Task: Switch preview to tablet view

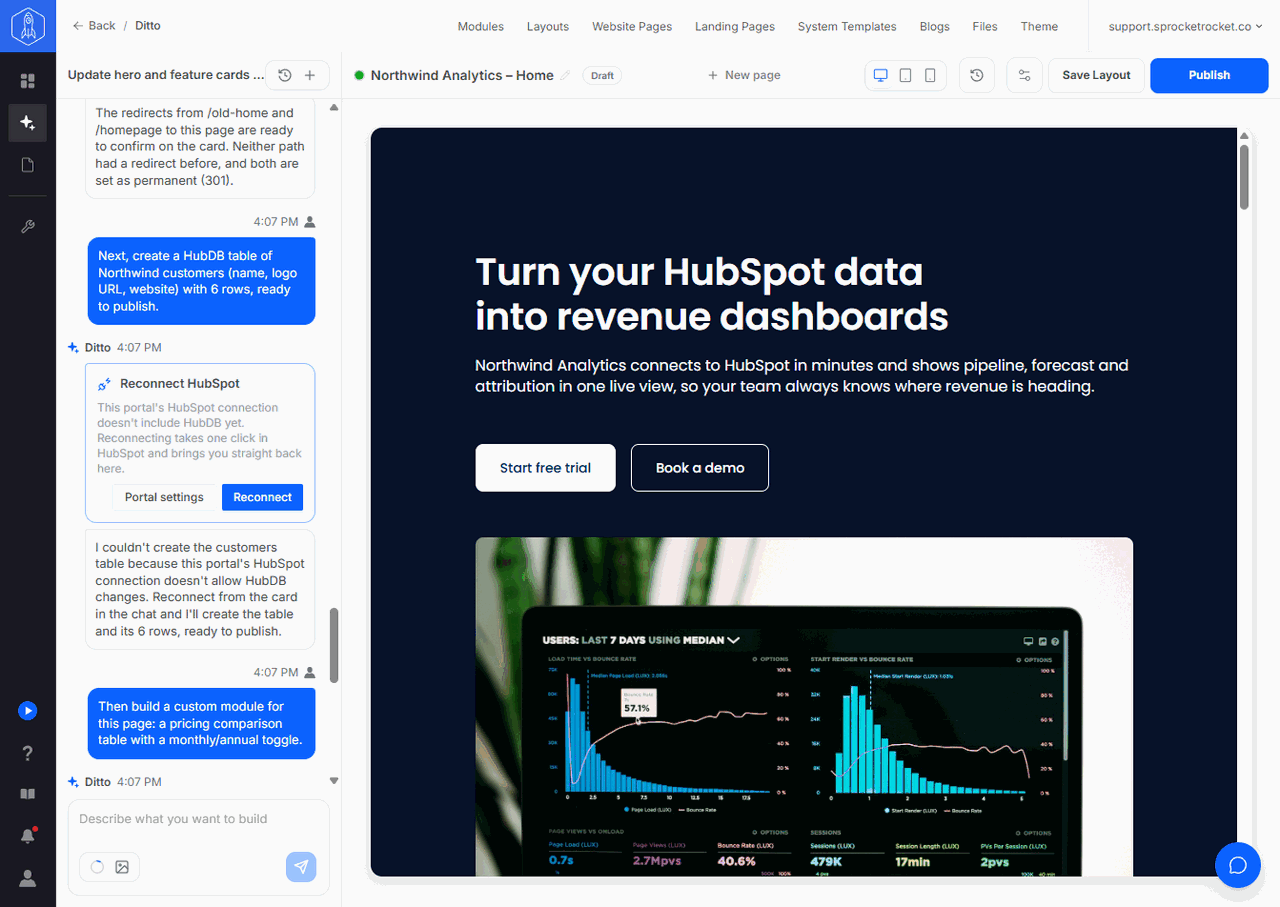Action: 905,75
